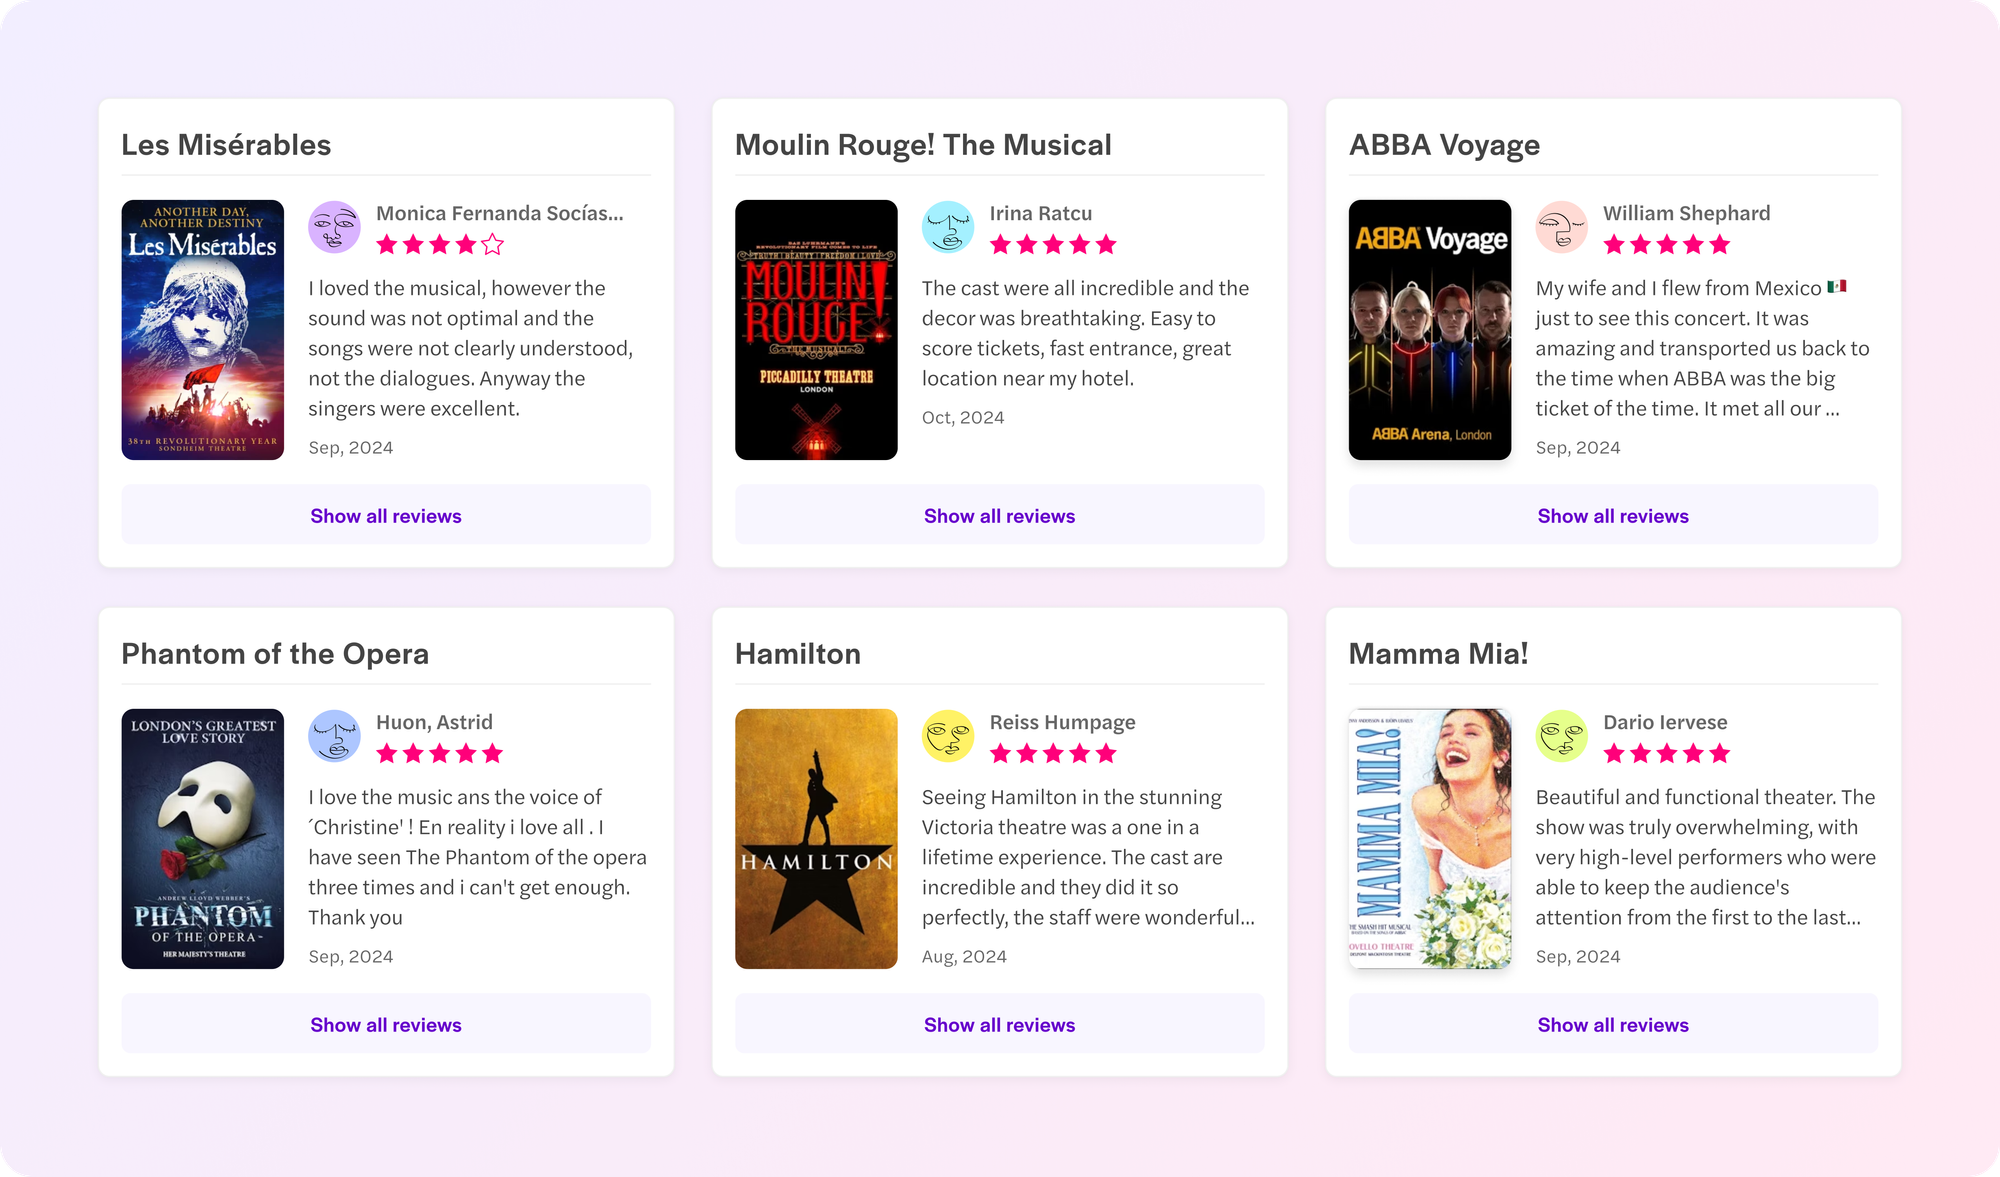Viewport: 2000px width, 1177px height.
Task: Click William Shephard's pink avatar icon
Action: pos(1561,227)
